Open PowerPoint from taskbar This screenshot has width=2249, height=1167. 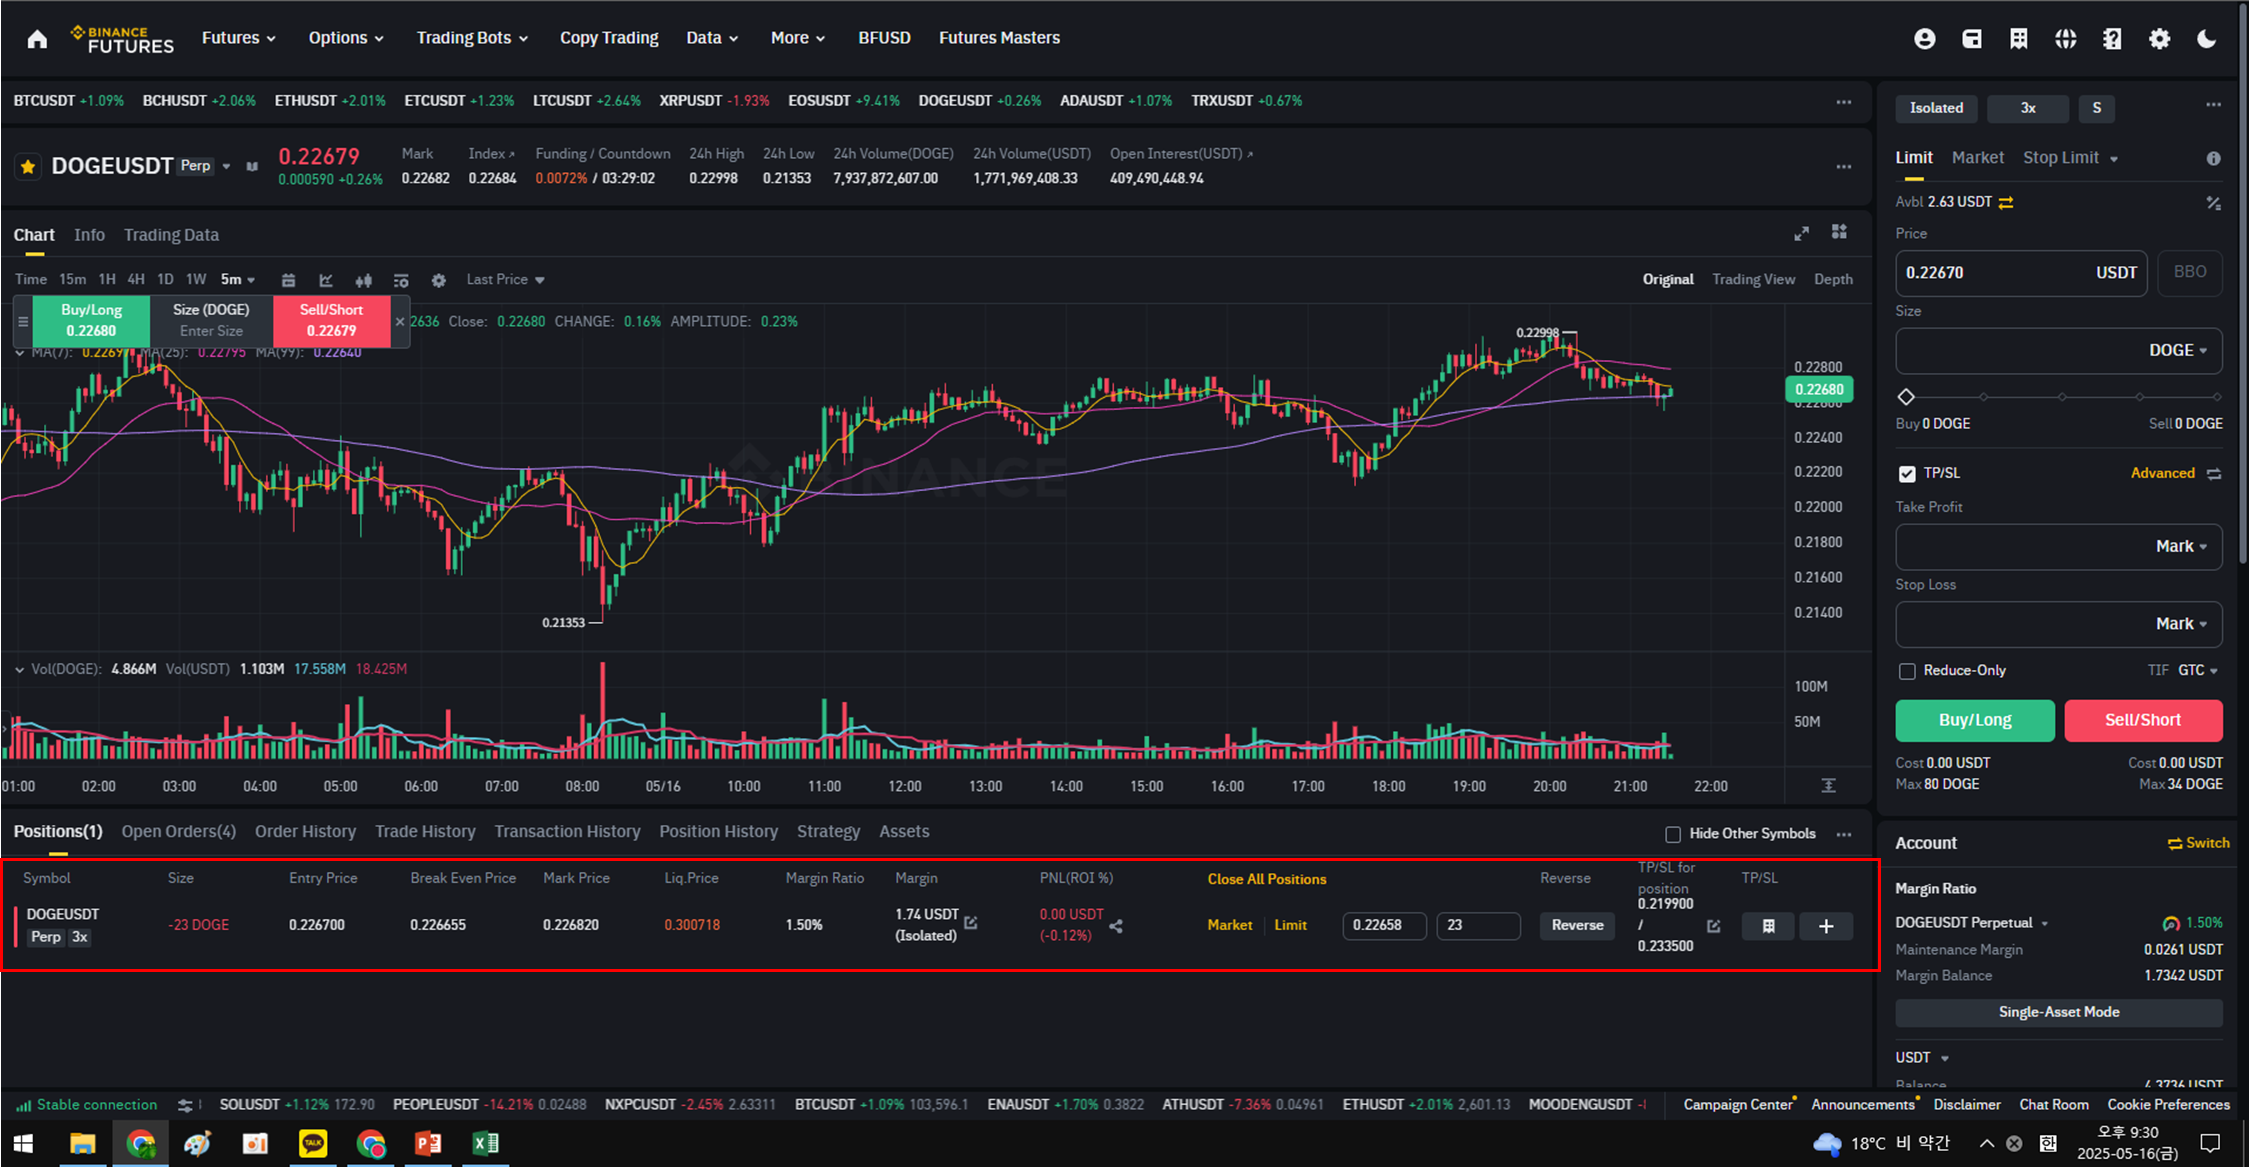tap(428, 1143)
